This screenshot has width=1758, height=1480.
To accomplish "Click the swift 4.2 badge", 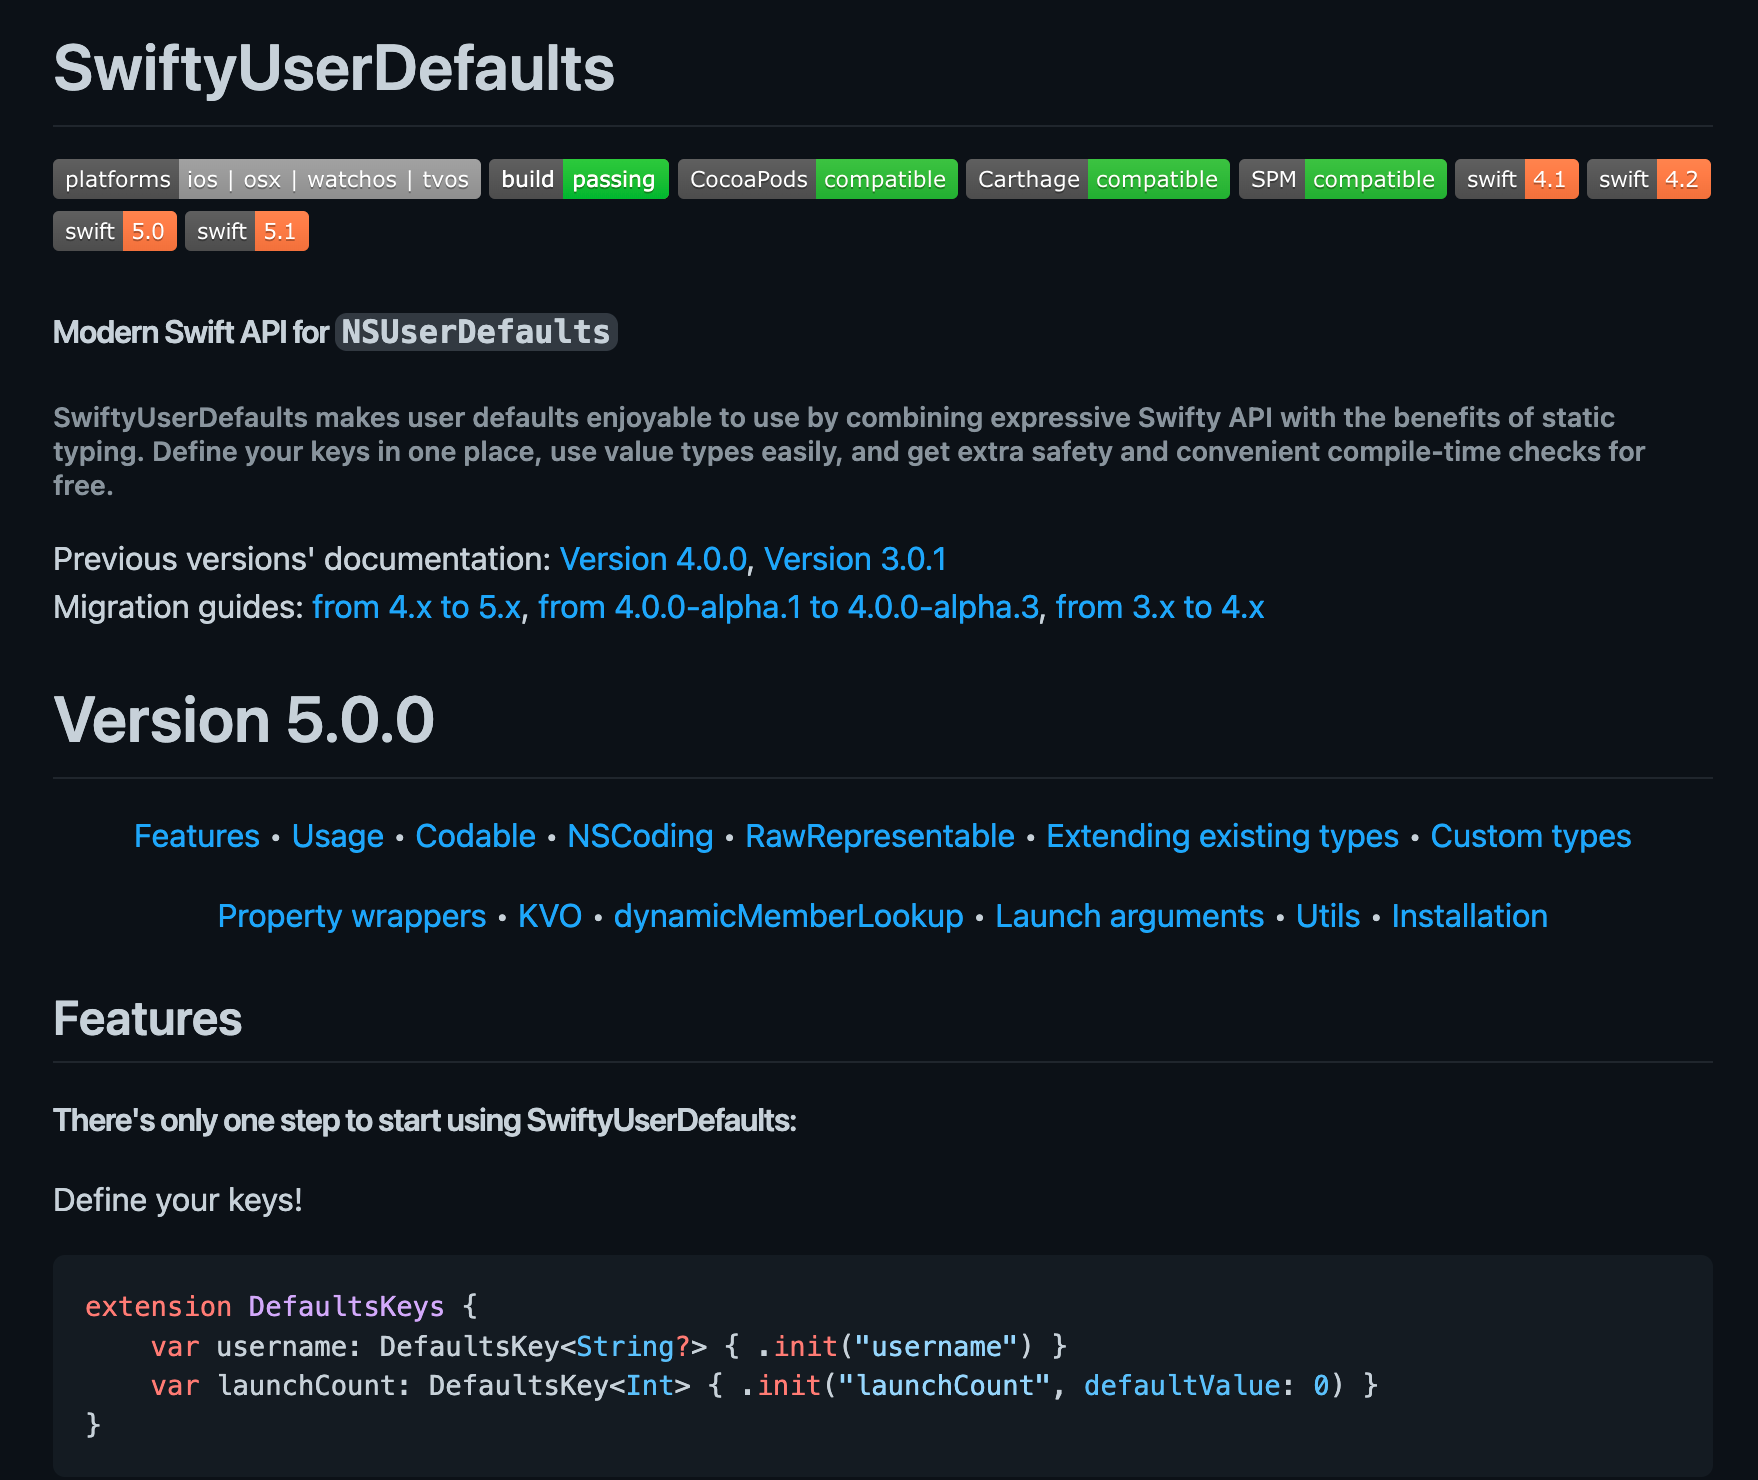I will [1649, 179].
